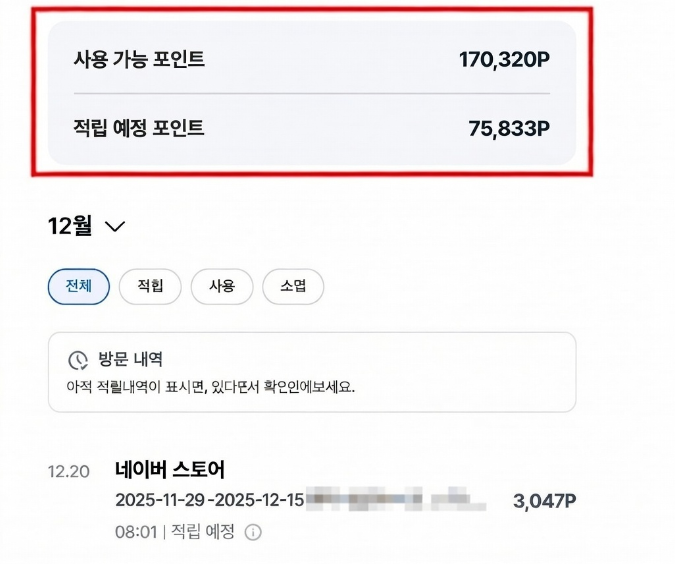
Task: Switch to the 적립 filter chip
Action: (150, 287)
